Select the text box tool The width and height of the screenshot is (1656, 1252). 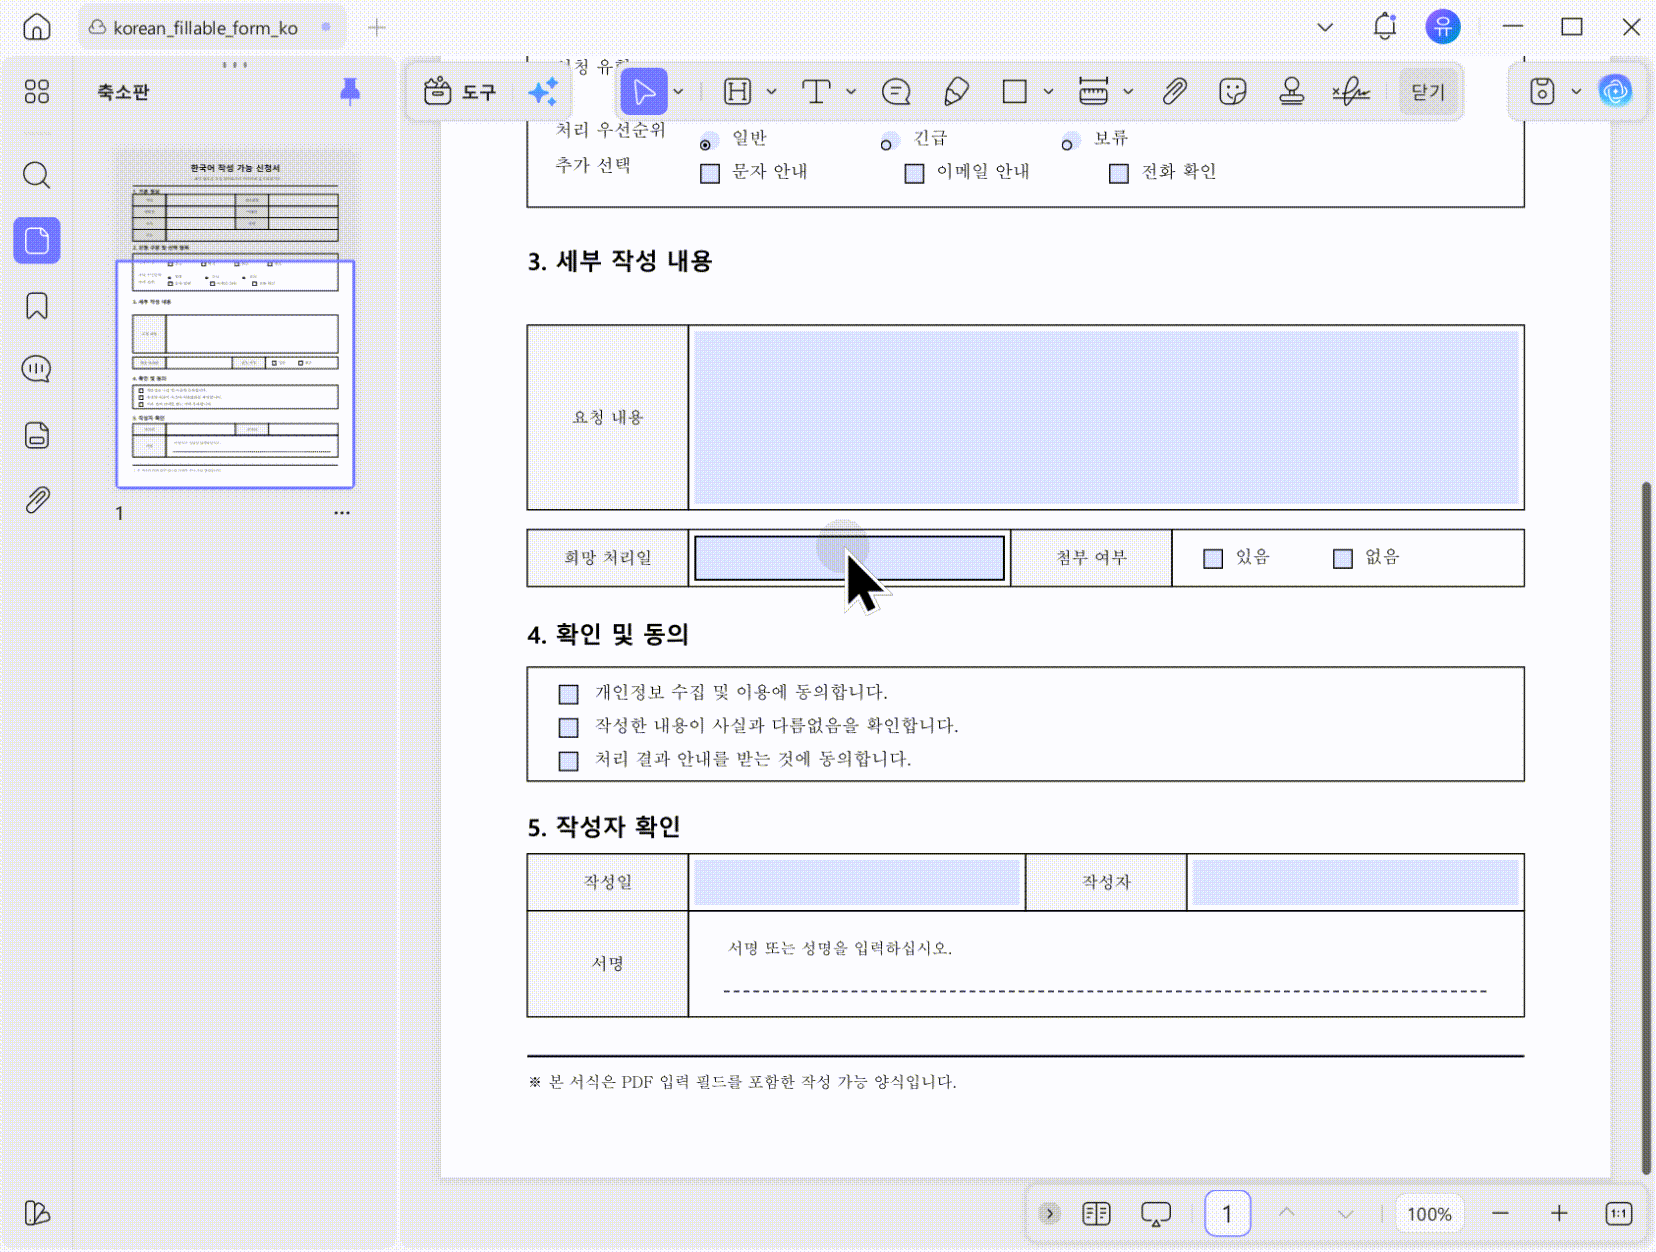pos(816,92)
